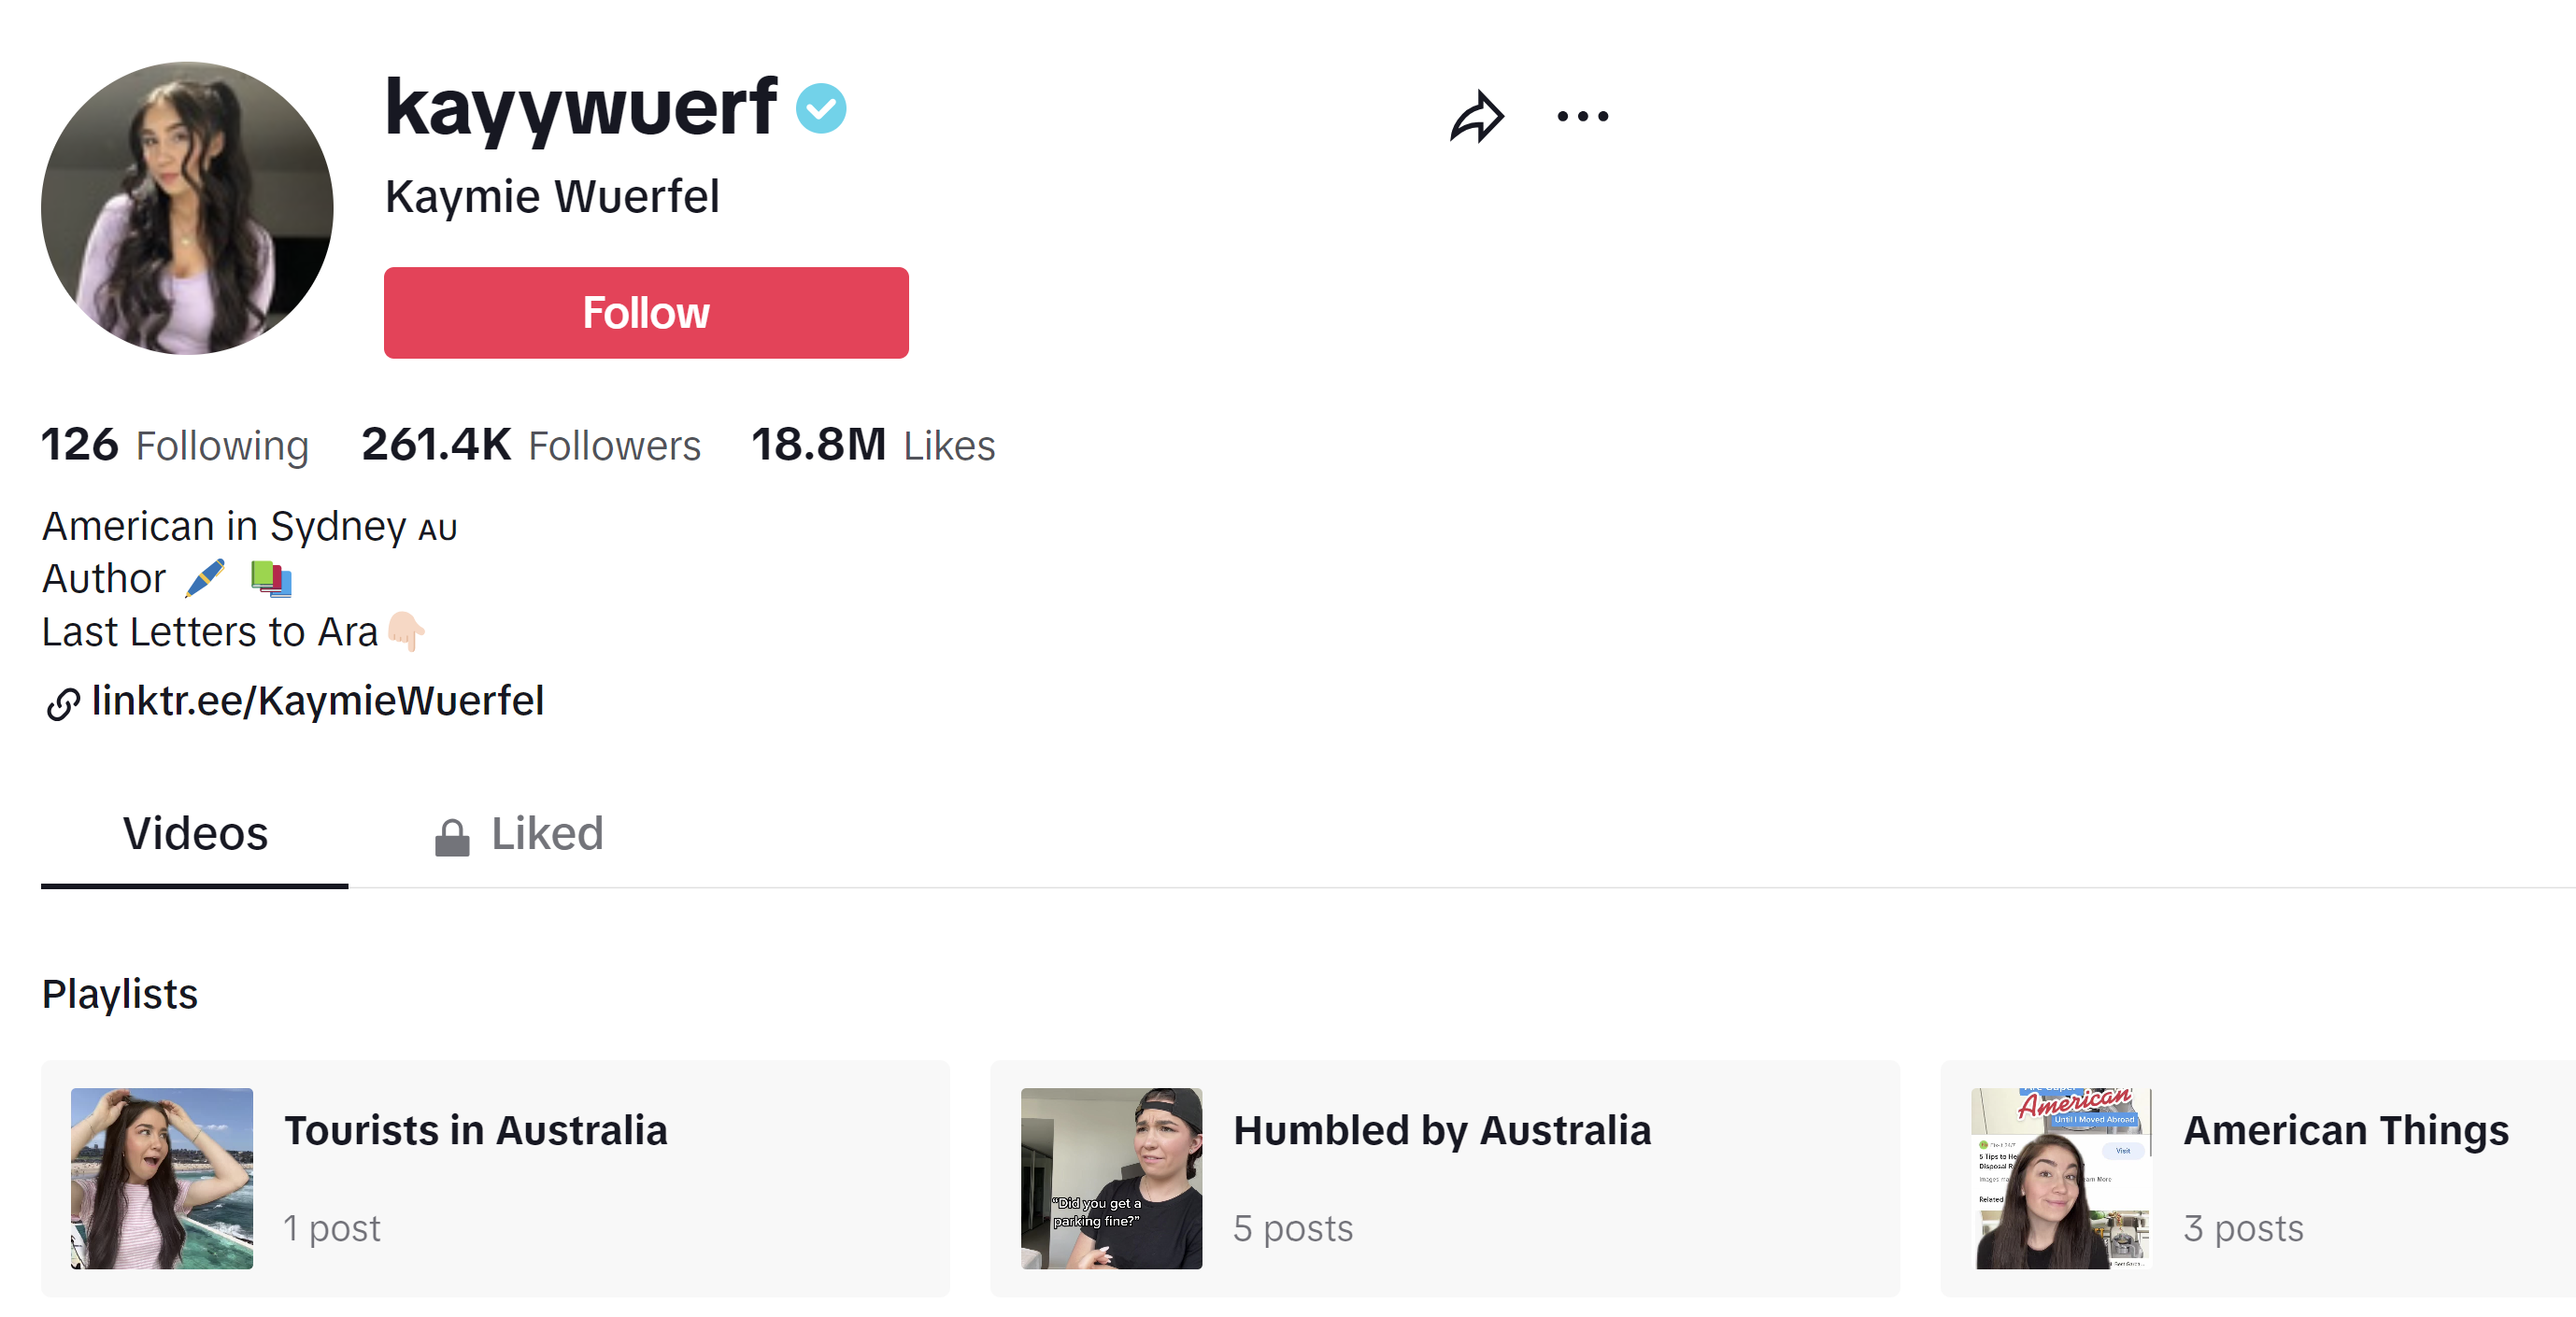This screenshot has width=2576, height=1317.
Task: View the 126 Following list
Action: tap(175, 445)
